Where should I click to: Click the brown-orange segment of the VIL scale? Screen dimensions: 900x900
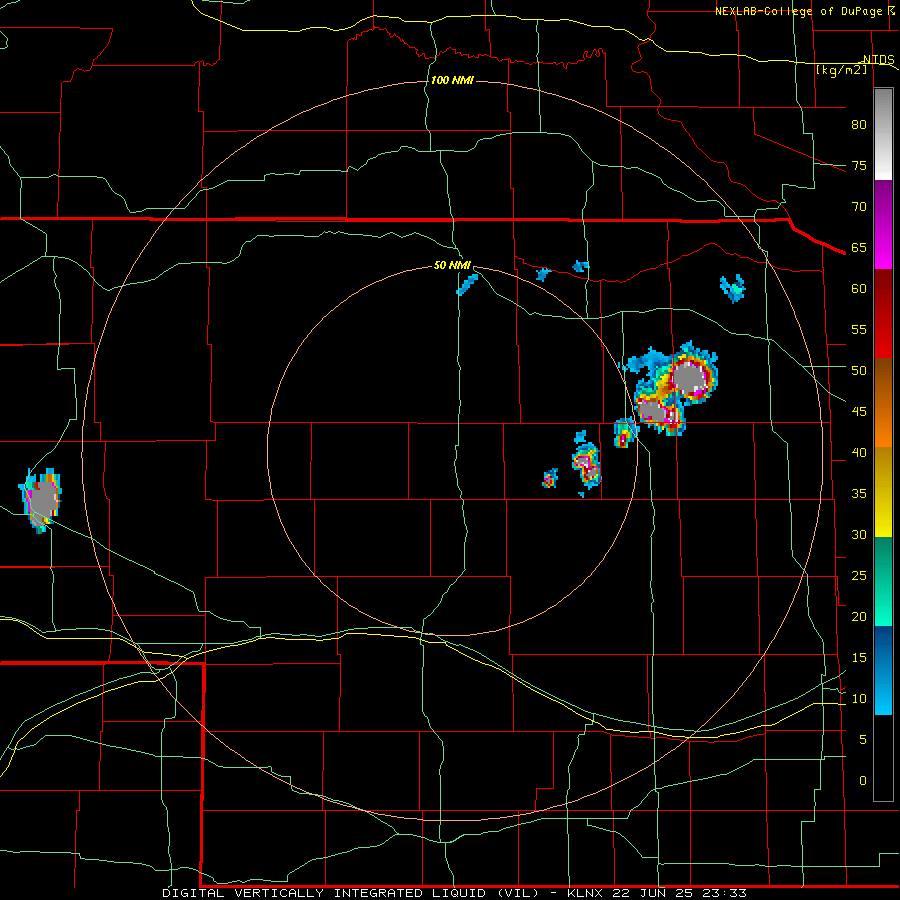tap(883, 402)
